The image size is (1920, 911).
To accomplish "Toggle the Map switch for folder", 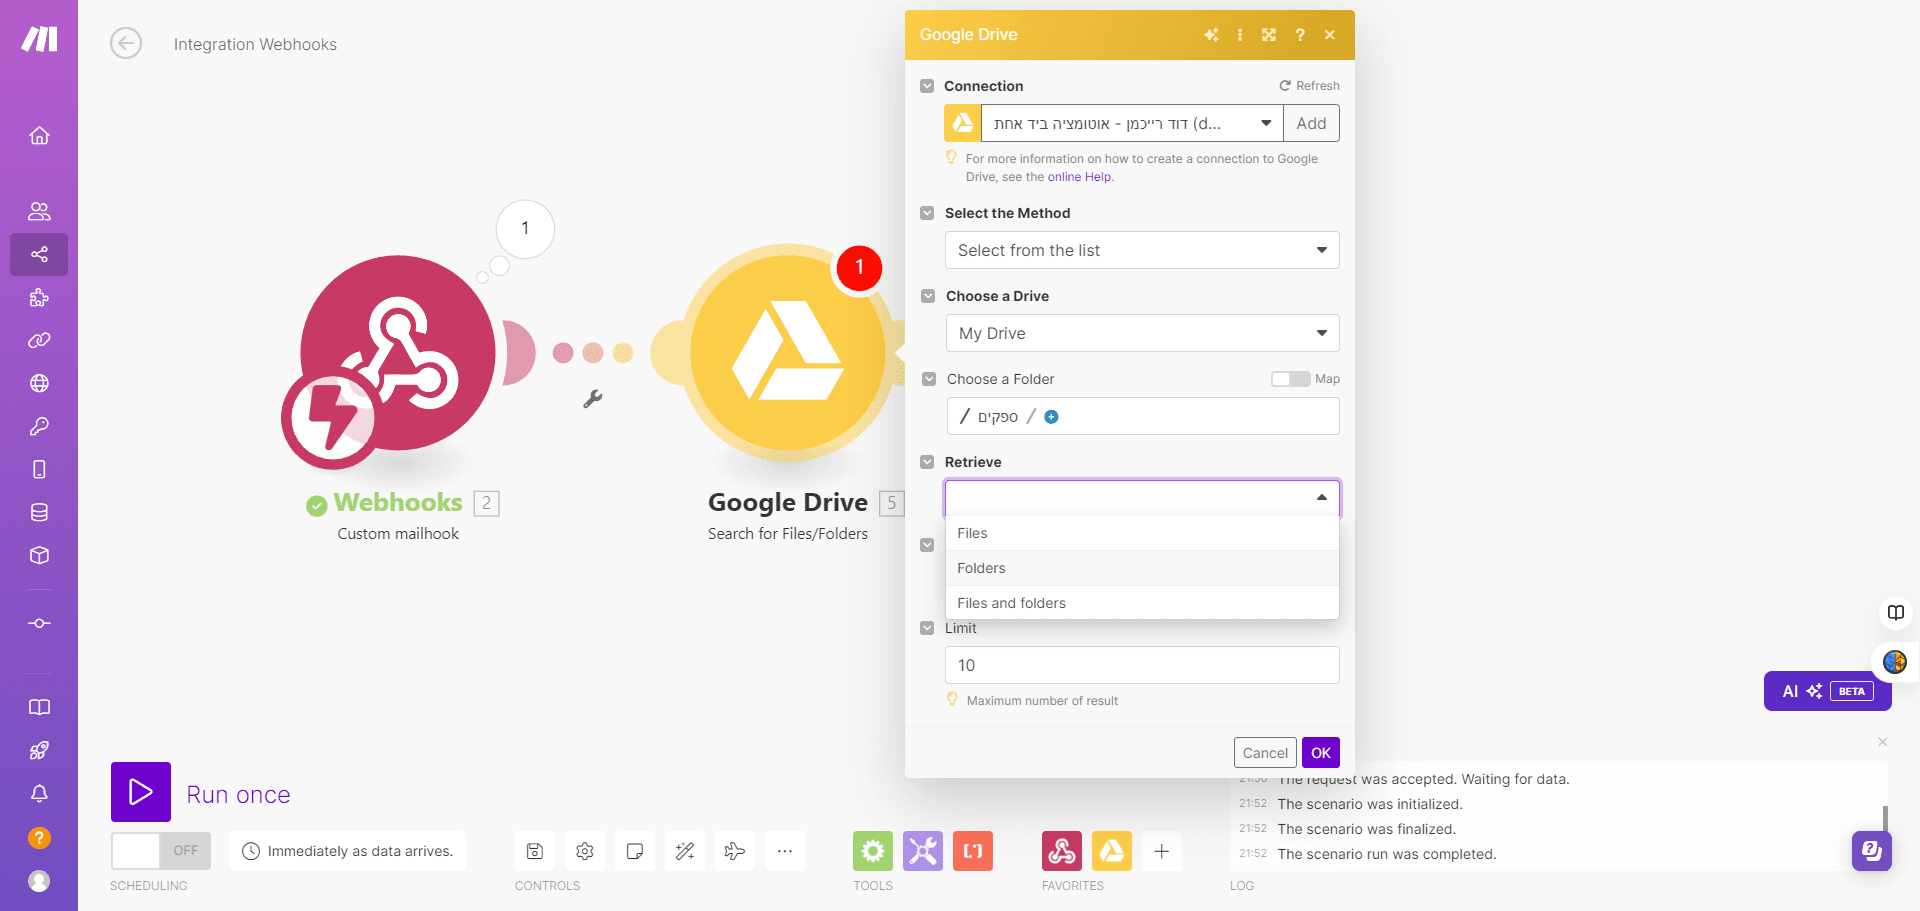I will (x=1290, y=379).
